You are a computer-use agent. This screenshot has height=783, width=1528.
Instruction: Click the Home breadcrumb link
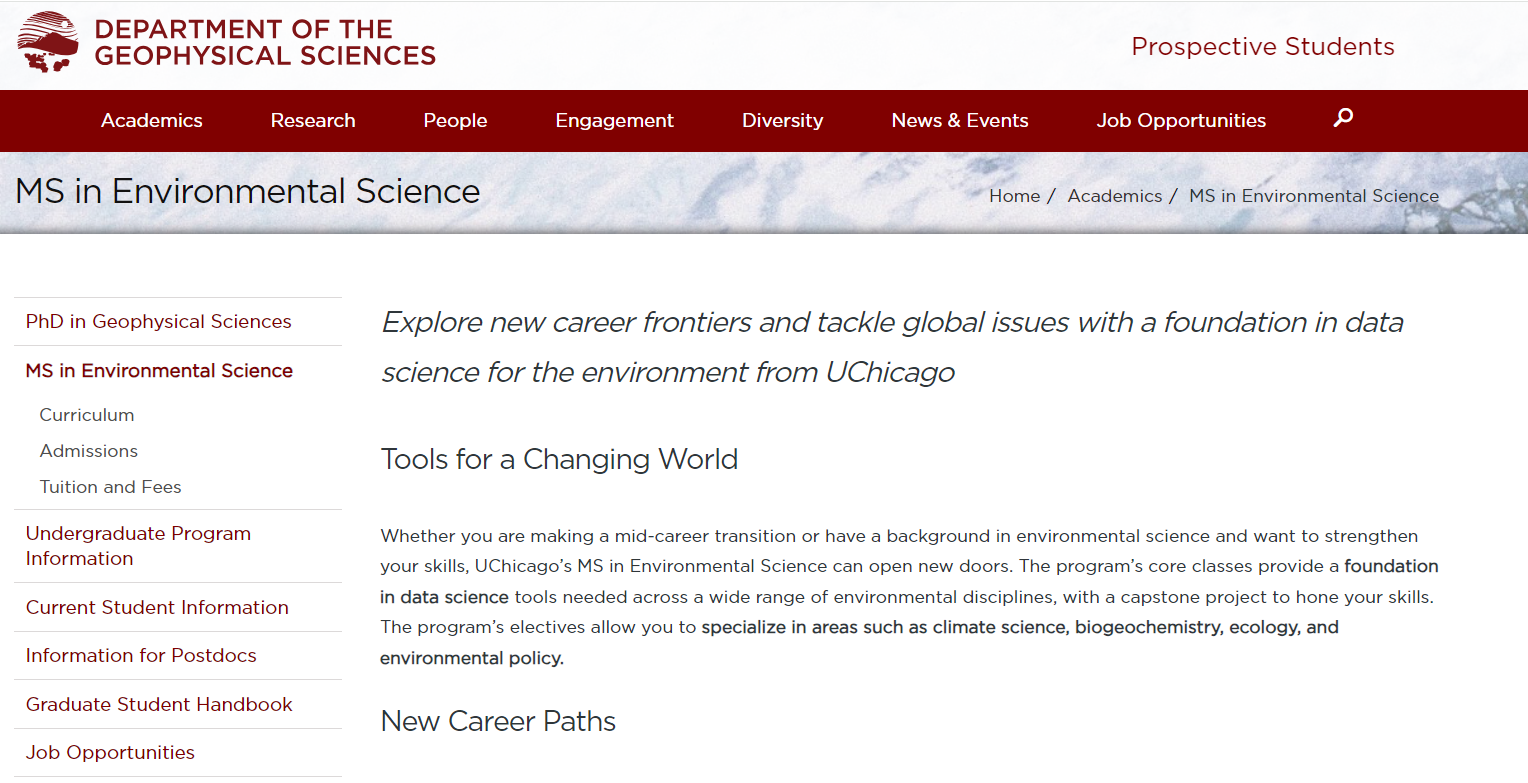pos(1014,196)
